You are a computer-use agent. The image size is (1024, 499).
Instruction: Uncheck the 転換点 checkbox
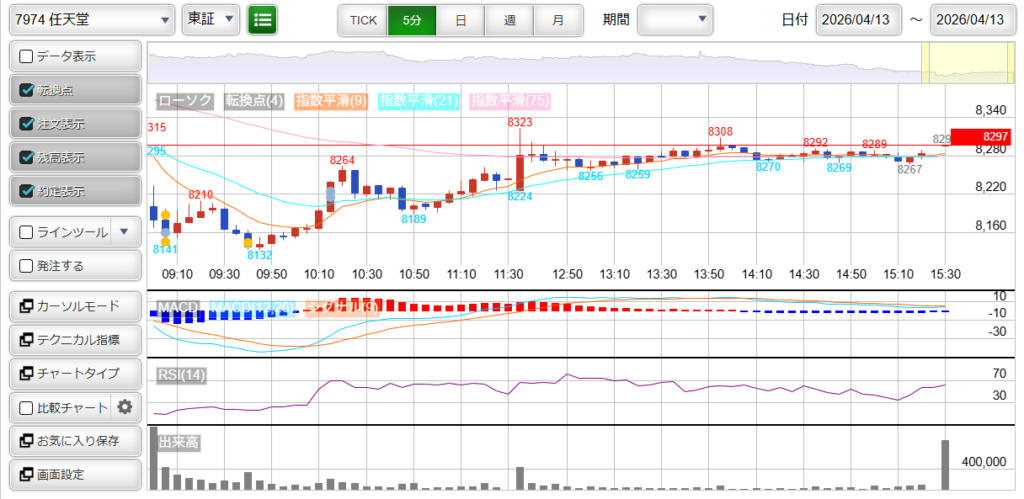coord(26,90)
